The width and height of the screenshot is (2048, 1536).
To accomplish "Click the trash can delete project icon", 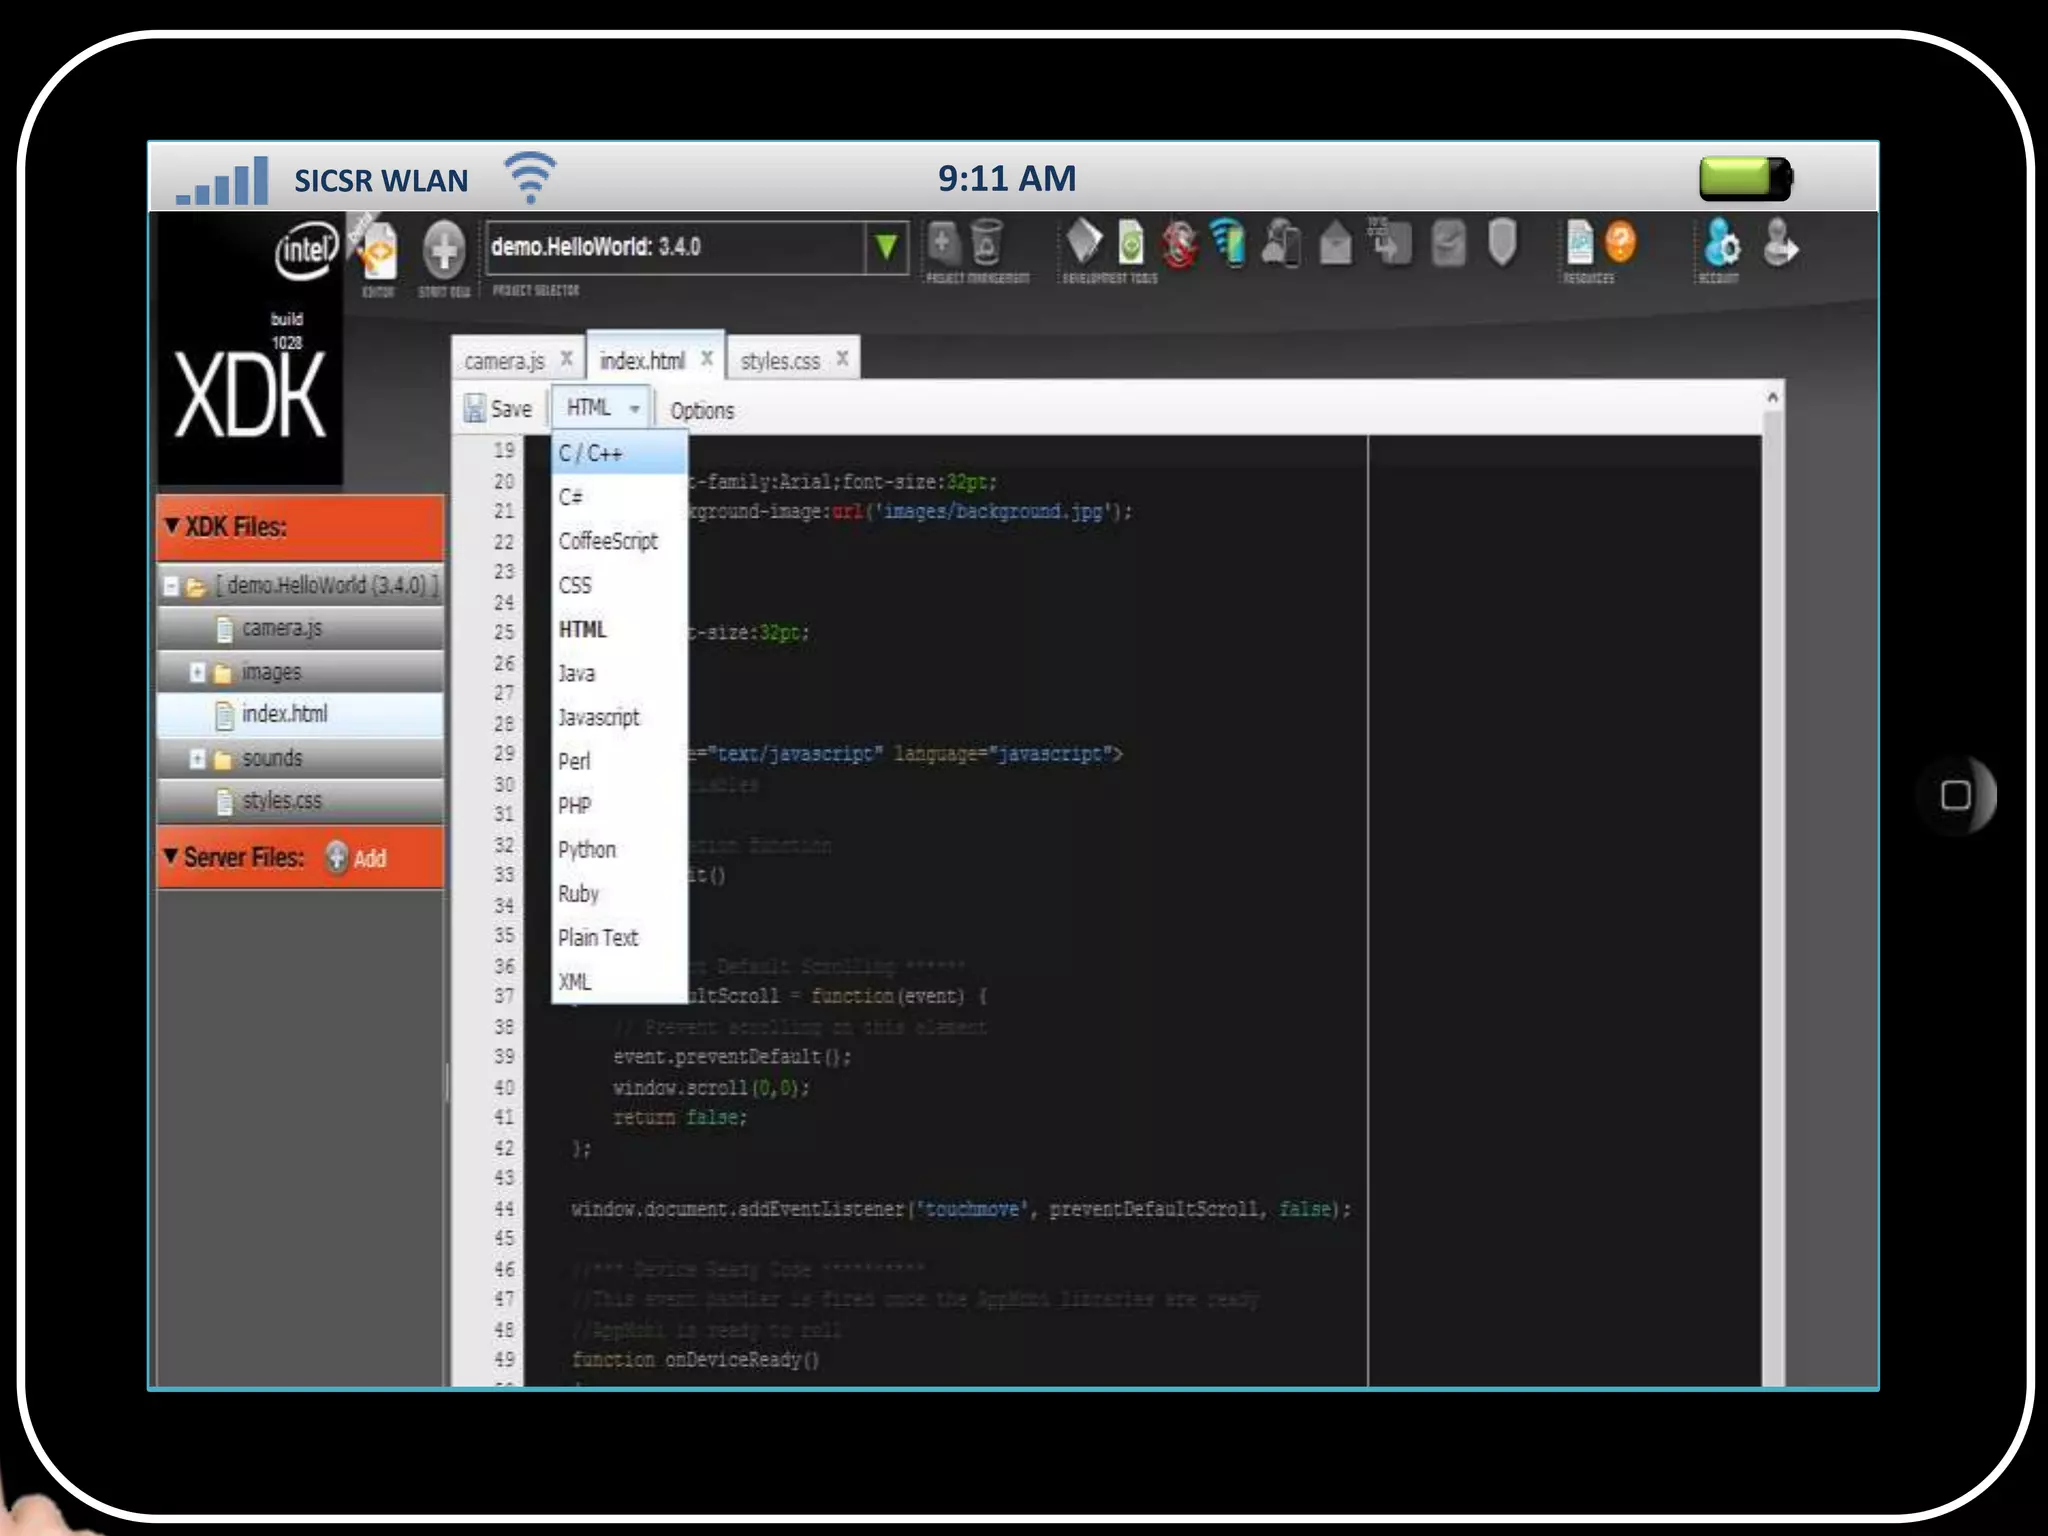I will tap(986, 242).
